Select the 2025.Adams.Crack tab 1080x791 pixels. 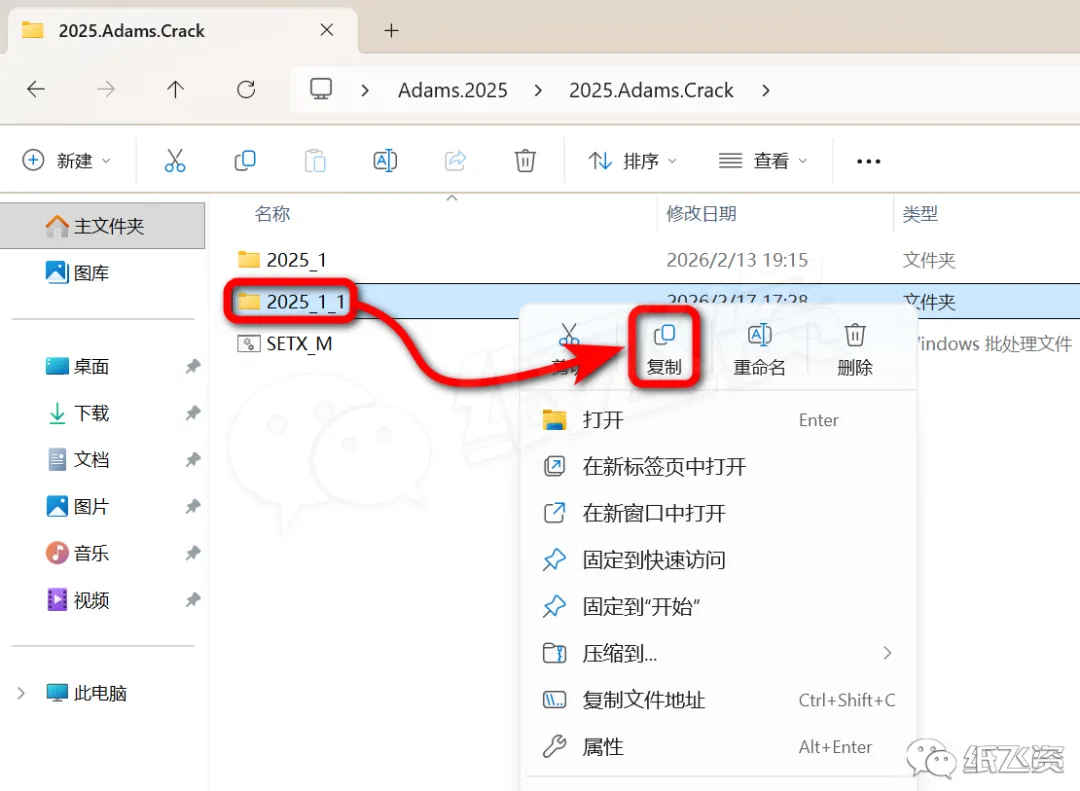coord(183,30)
